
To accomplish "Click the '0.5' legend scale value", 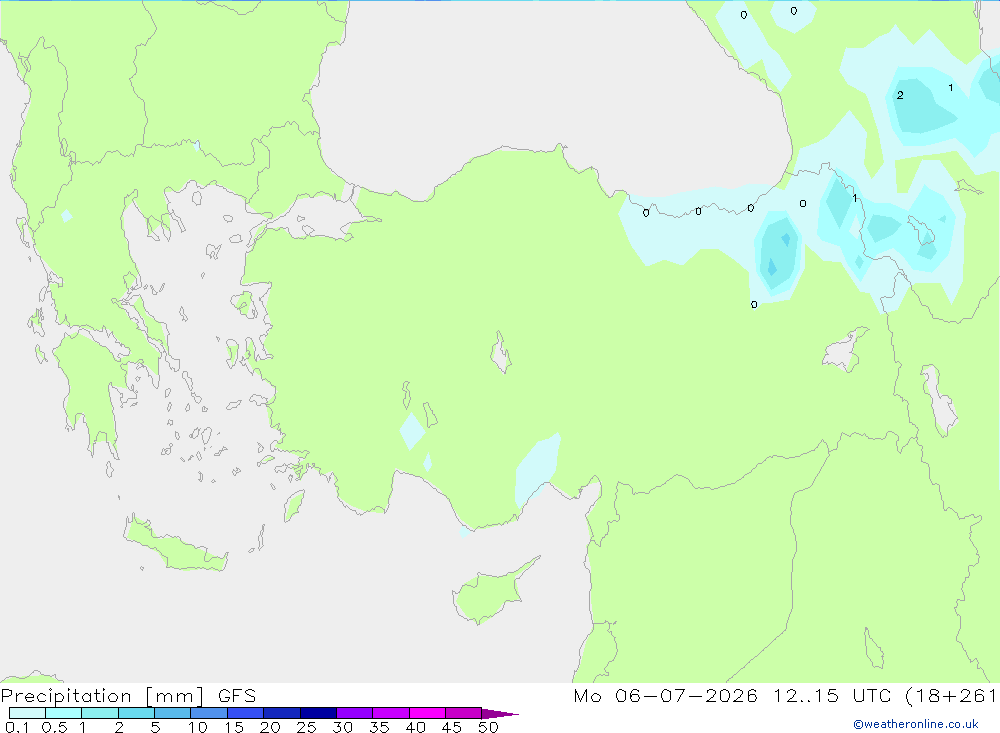I will click(x=54, y=727).
